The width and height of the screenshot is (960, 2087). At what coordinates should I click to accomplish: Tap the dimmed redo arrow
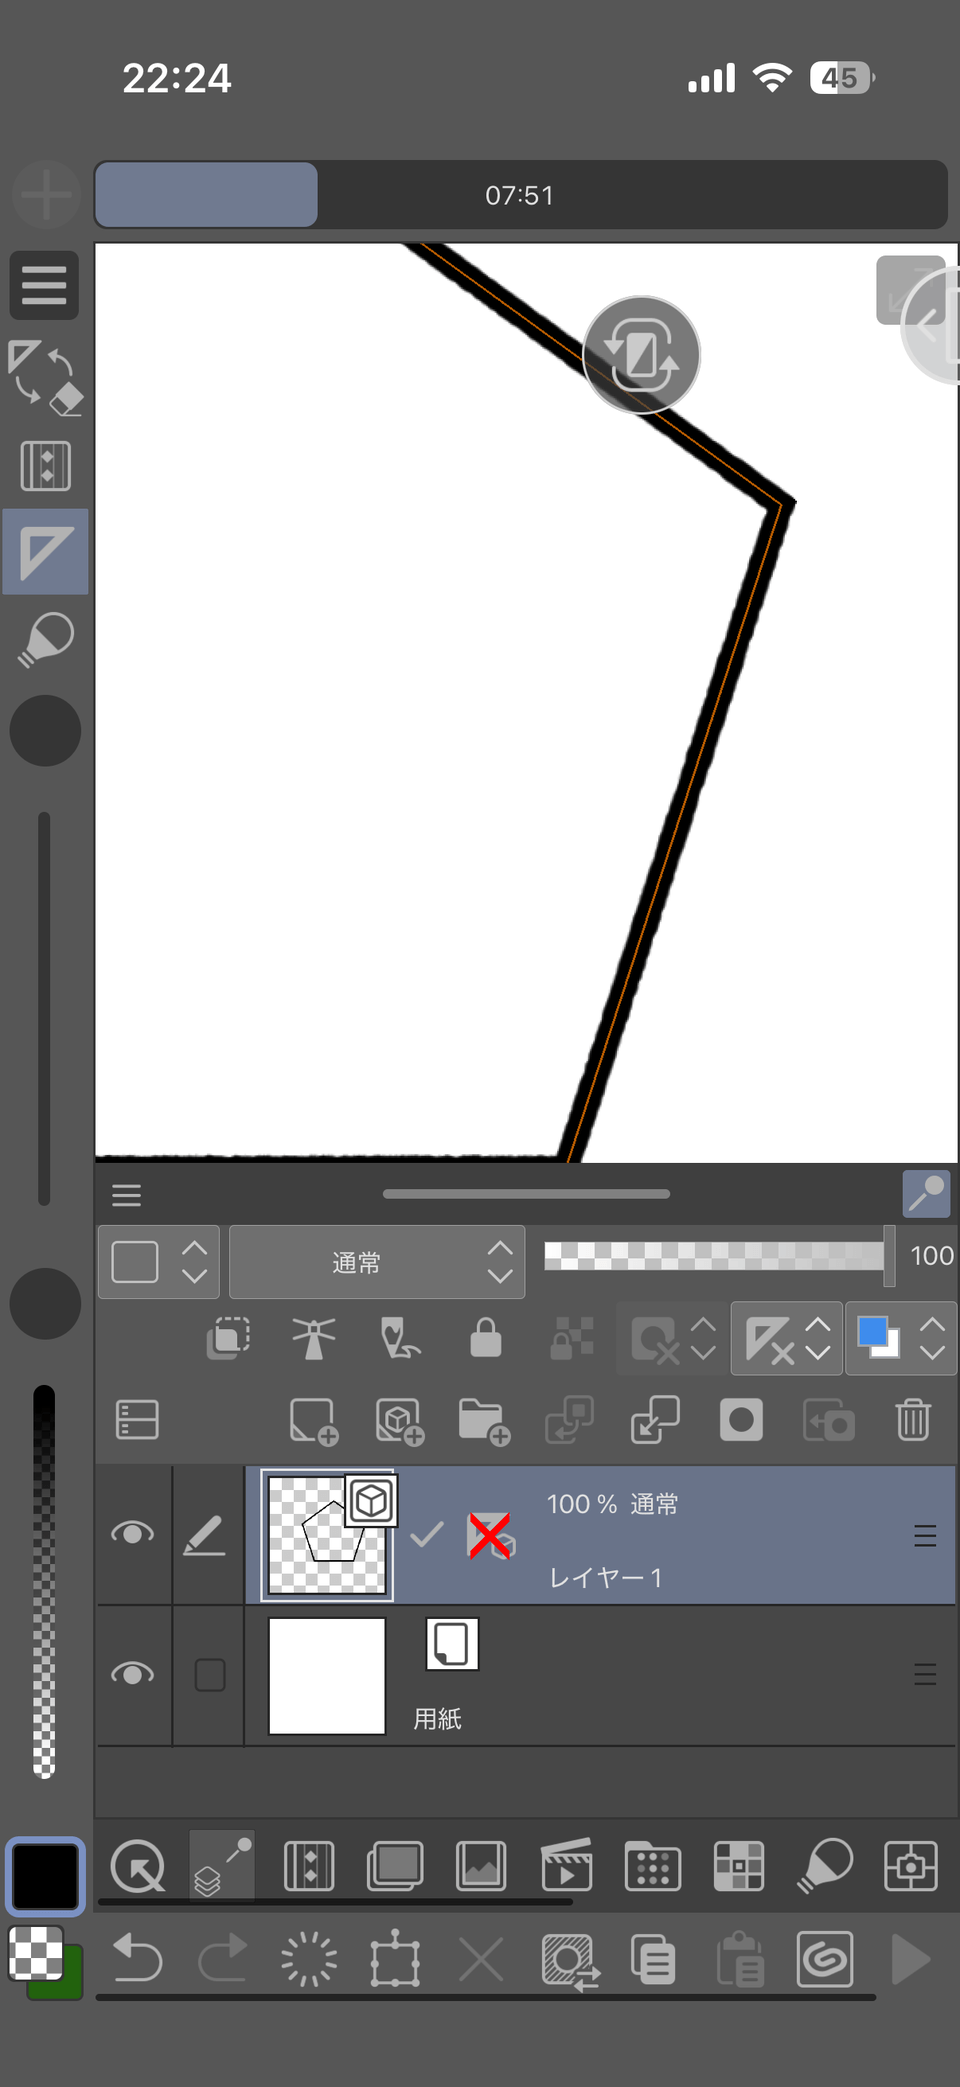tap(223, 1959)
